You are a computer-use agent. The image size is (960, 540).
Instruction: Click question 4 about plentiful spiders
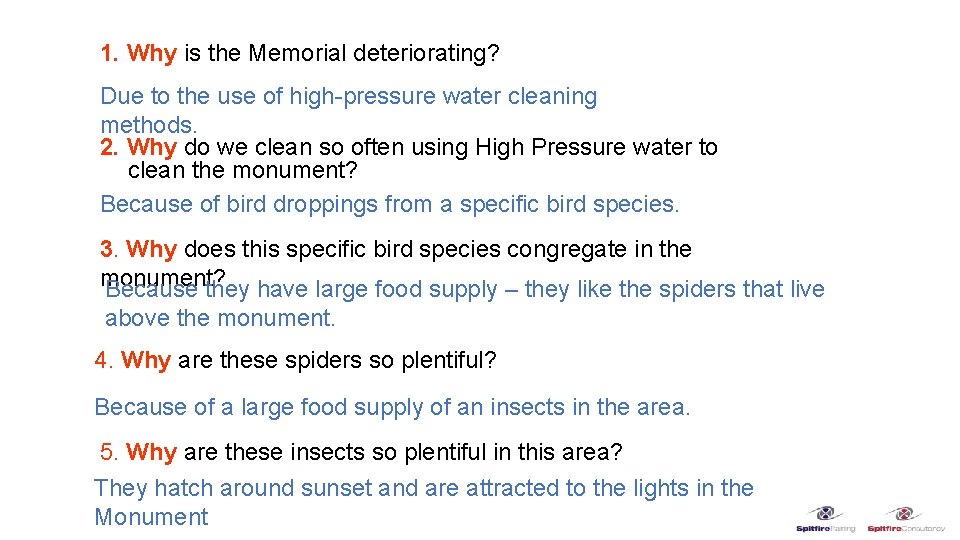[x=295, y=360]
